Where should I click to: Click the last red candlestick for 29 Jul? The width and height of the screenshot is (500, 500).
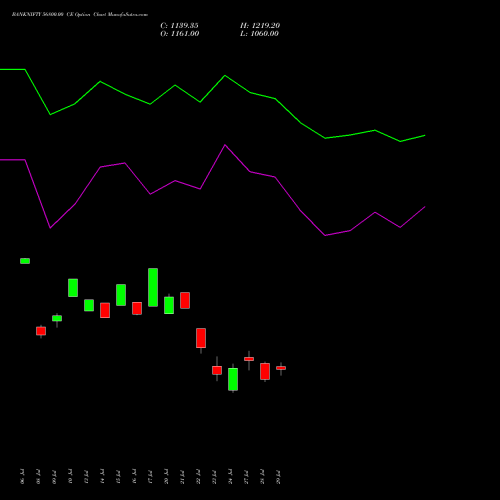(281, 368)
